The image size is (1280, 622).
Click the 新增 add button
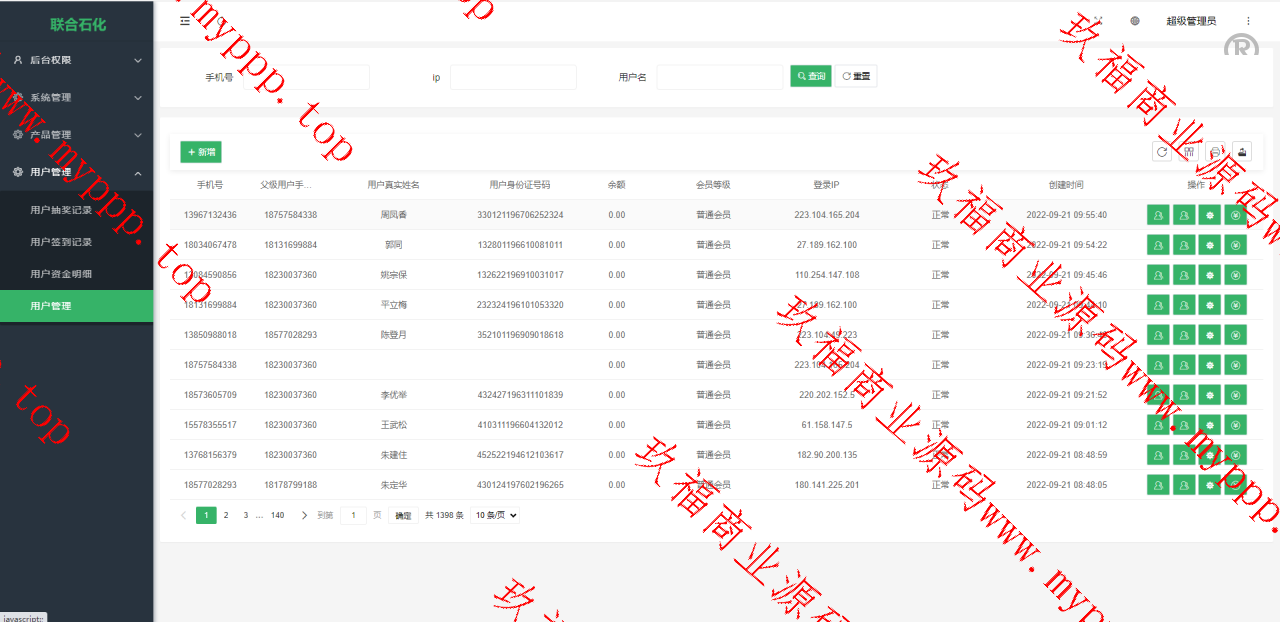click(x=201, y=152)
